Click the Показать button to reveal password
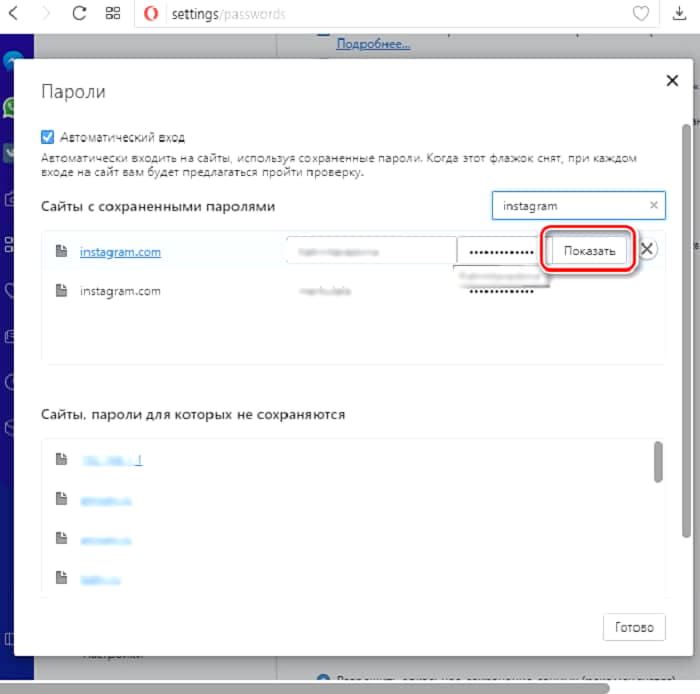This screenshot has width=700, height=694. (x=589, y=251)
